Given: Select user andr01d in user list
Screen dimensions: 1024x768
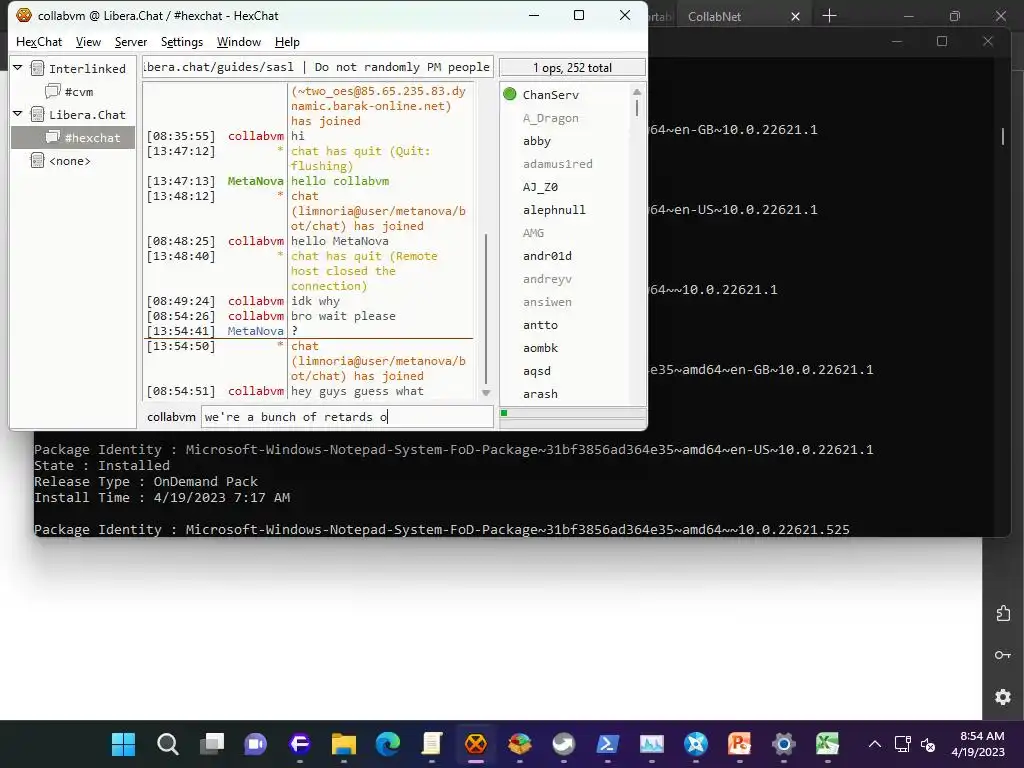Looking at the screenshot, I should point(547,256).
